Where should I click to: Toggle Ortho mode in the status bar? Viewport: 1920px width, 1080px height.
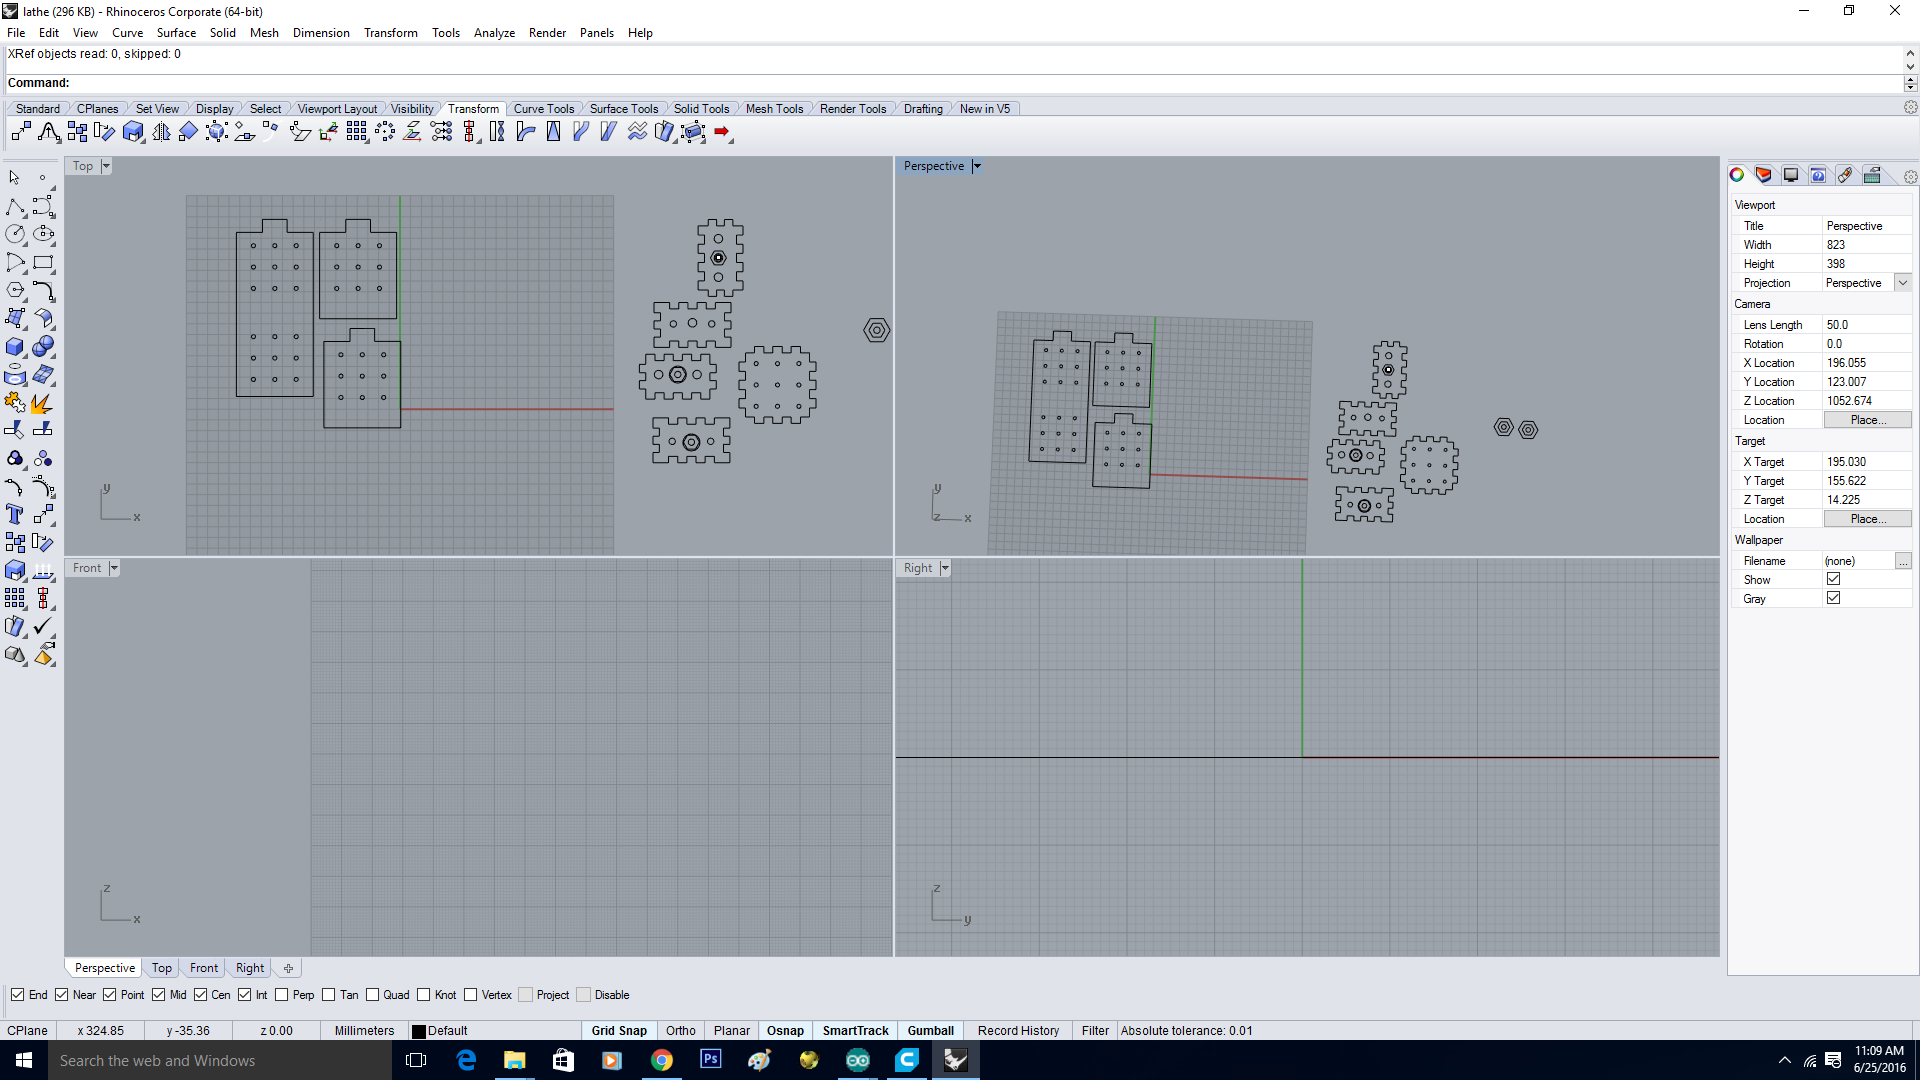coord(680,1030)
